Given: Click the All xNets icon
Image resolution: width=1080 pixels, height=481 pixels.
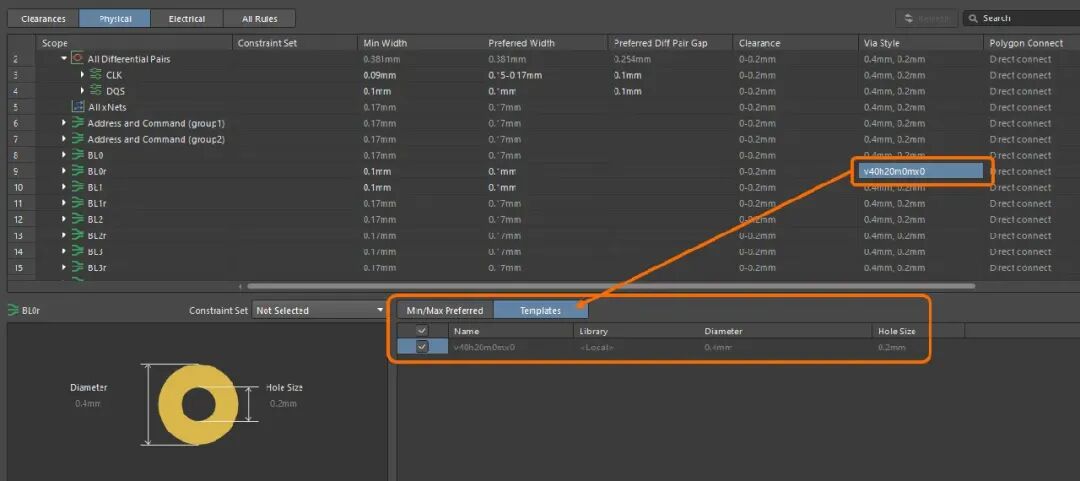Looking at the screenshot, I should 78,107.
